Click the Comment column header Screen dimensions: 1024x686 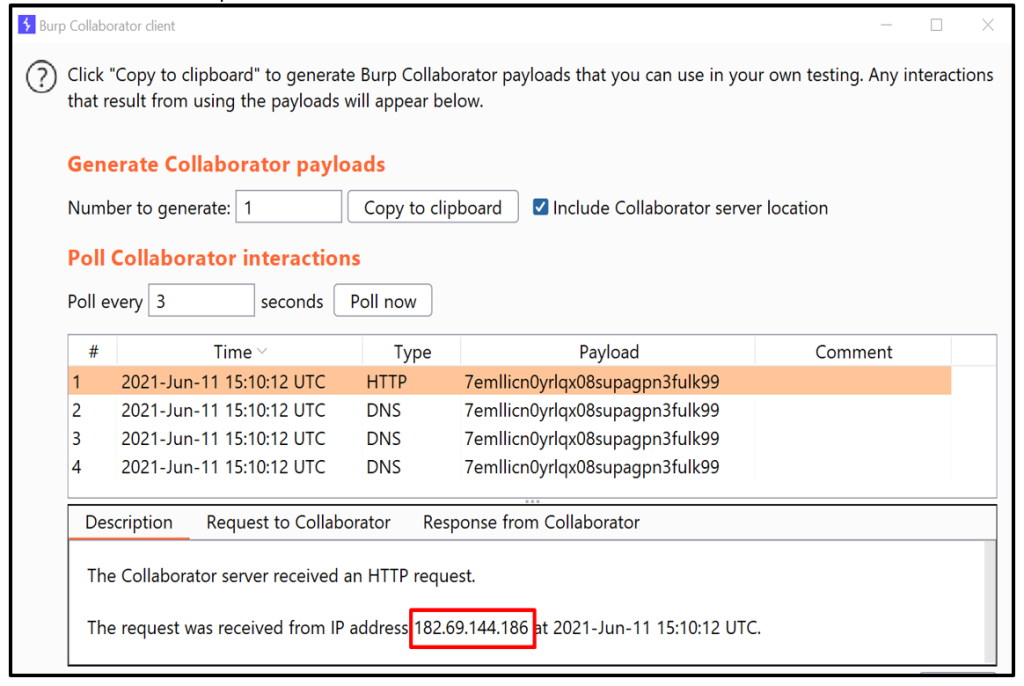point(853,351)
